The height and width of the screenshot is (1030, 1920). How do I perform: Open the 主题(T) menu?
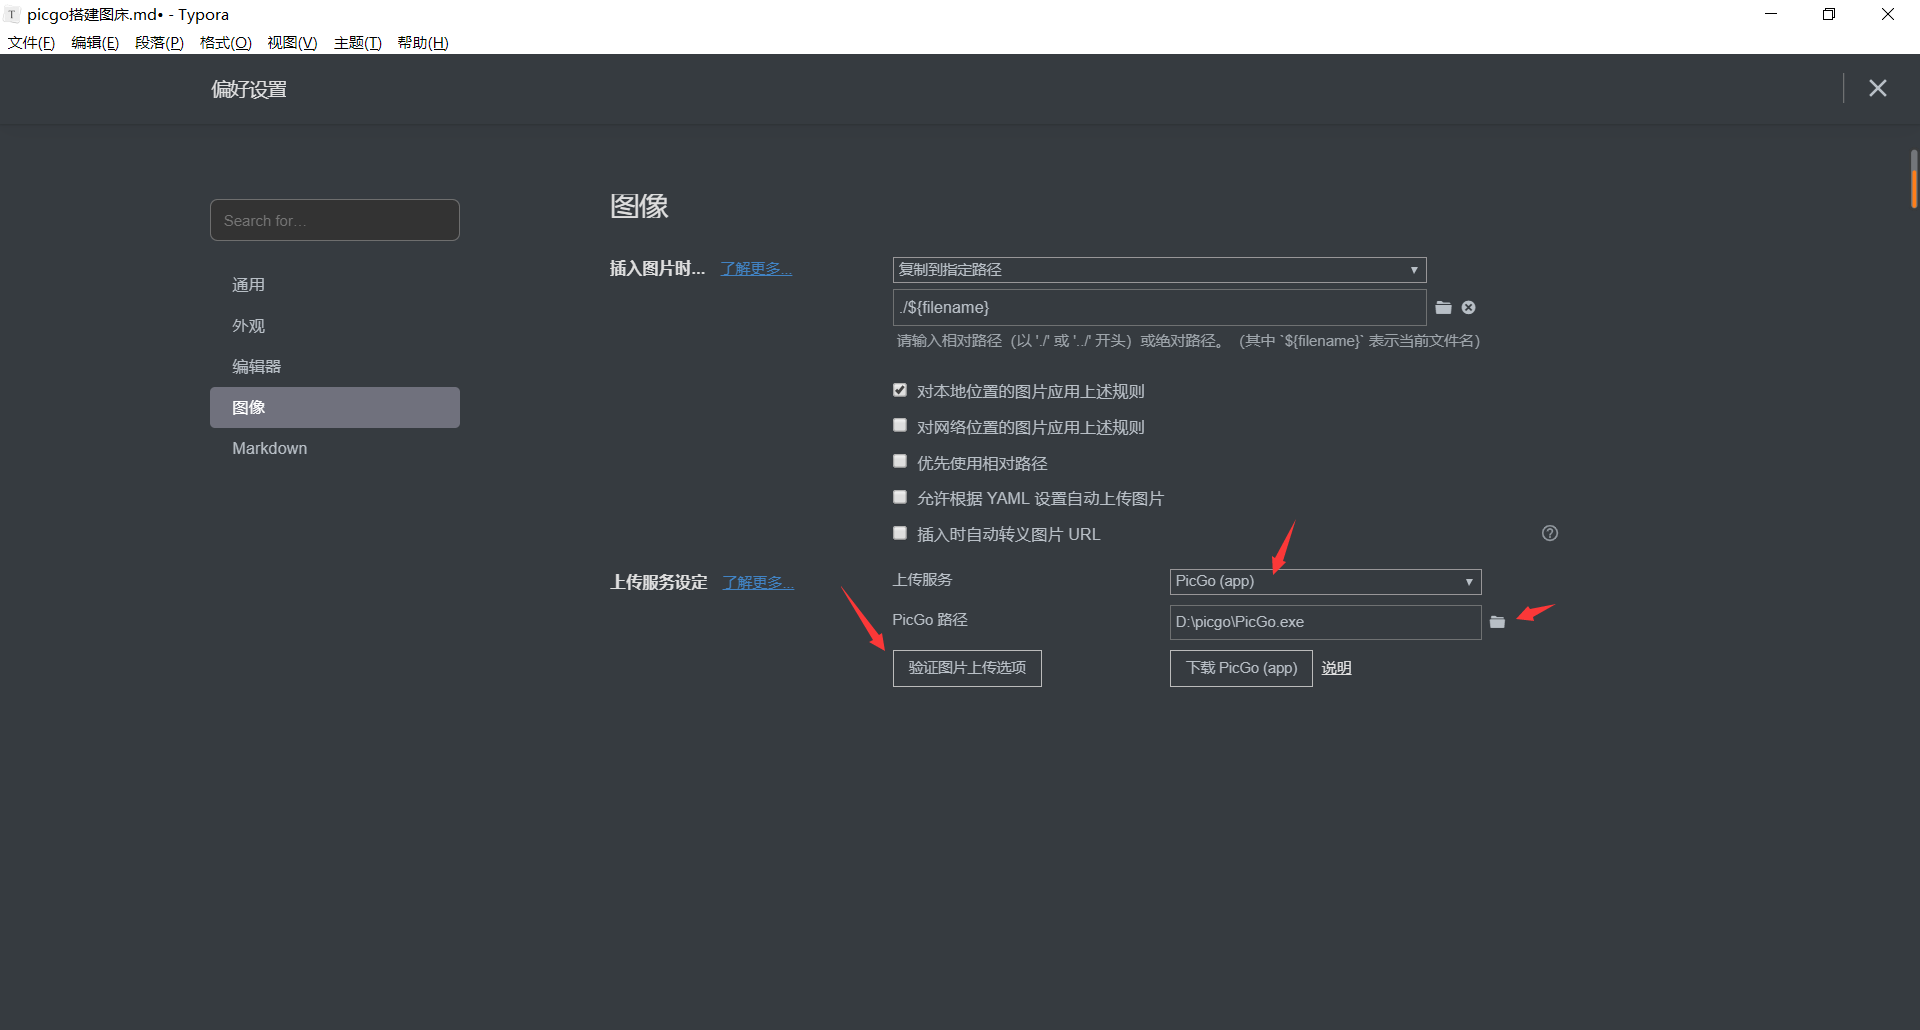click(357, 42)
